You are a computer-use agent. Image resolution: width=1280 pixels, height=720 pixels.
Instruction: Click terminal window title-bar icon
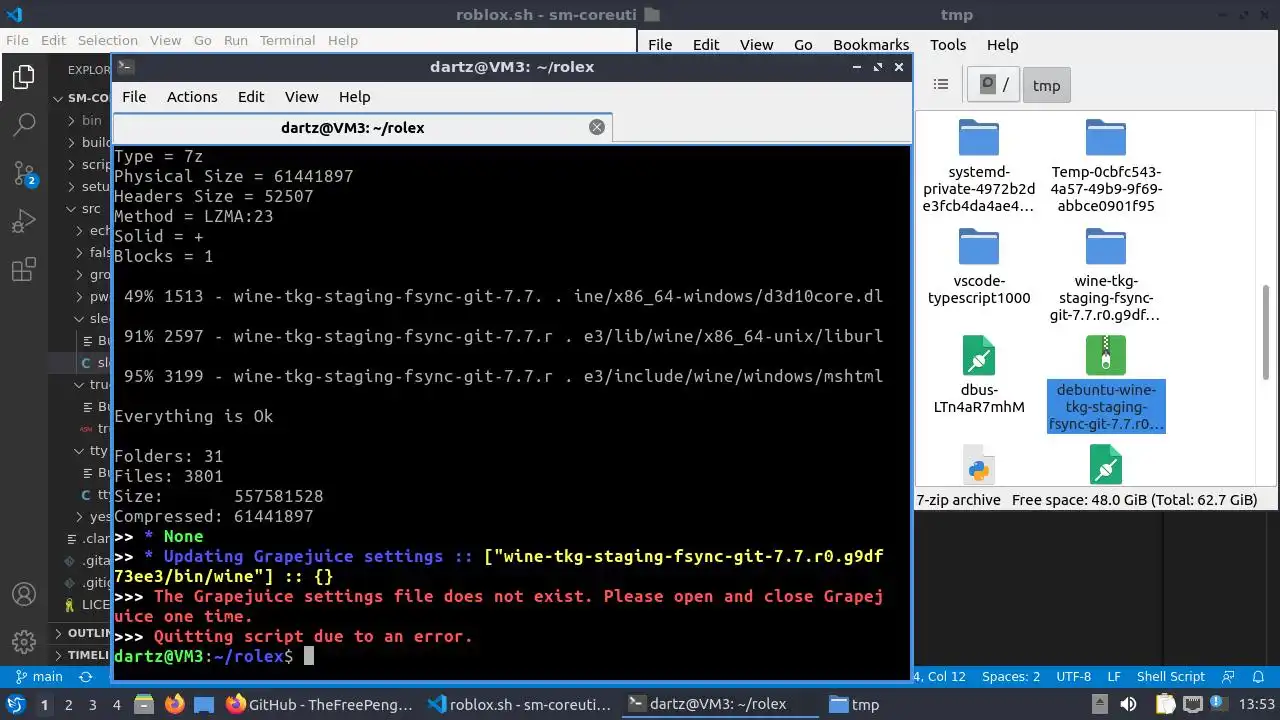click(125, 67)
